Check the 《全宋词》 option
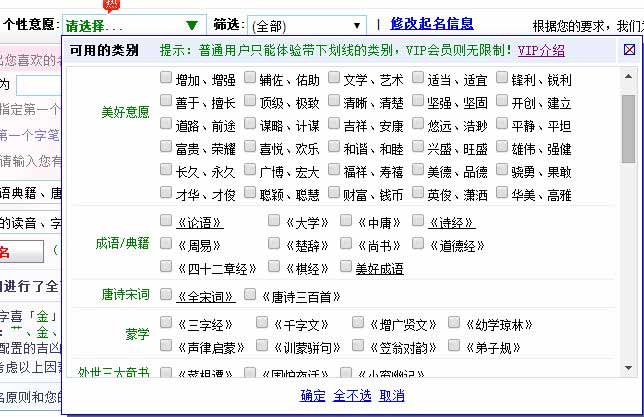 tap(166, 296)
